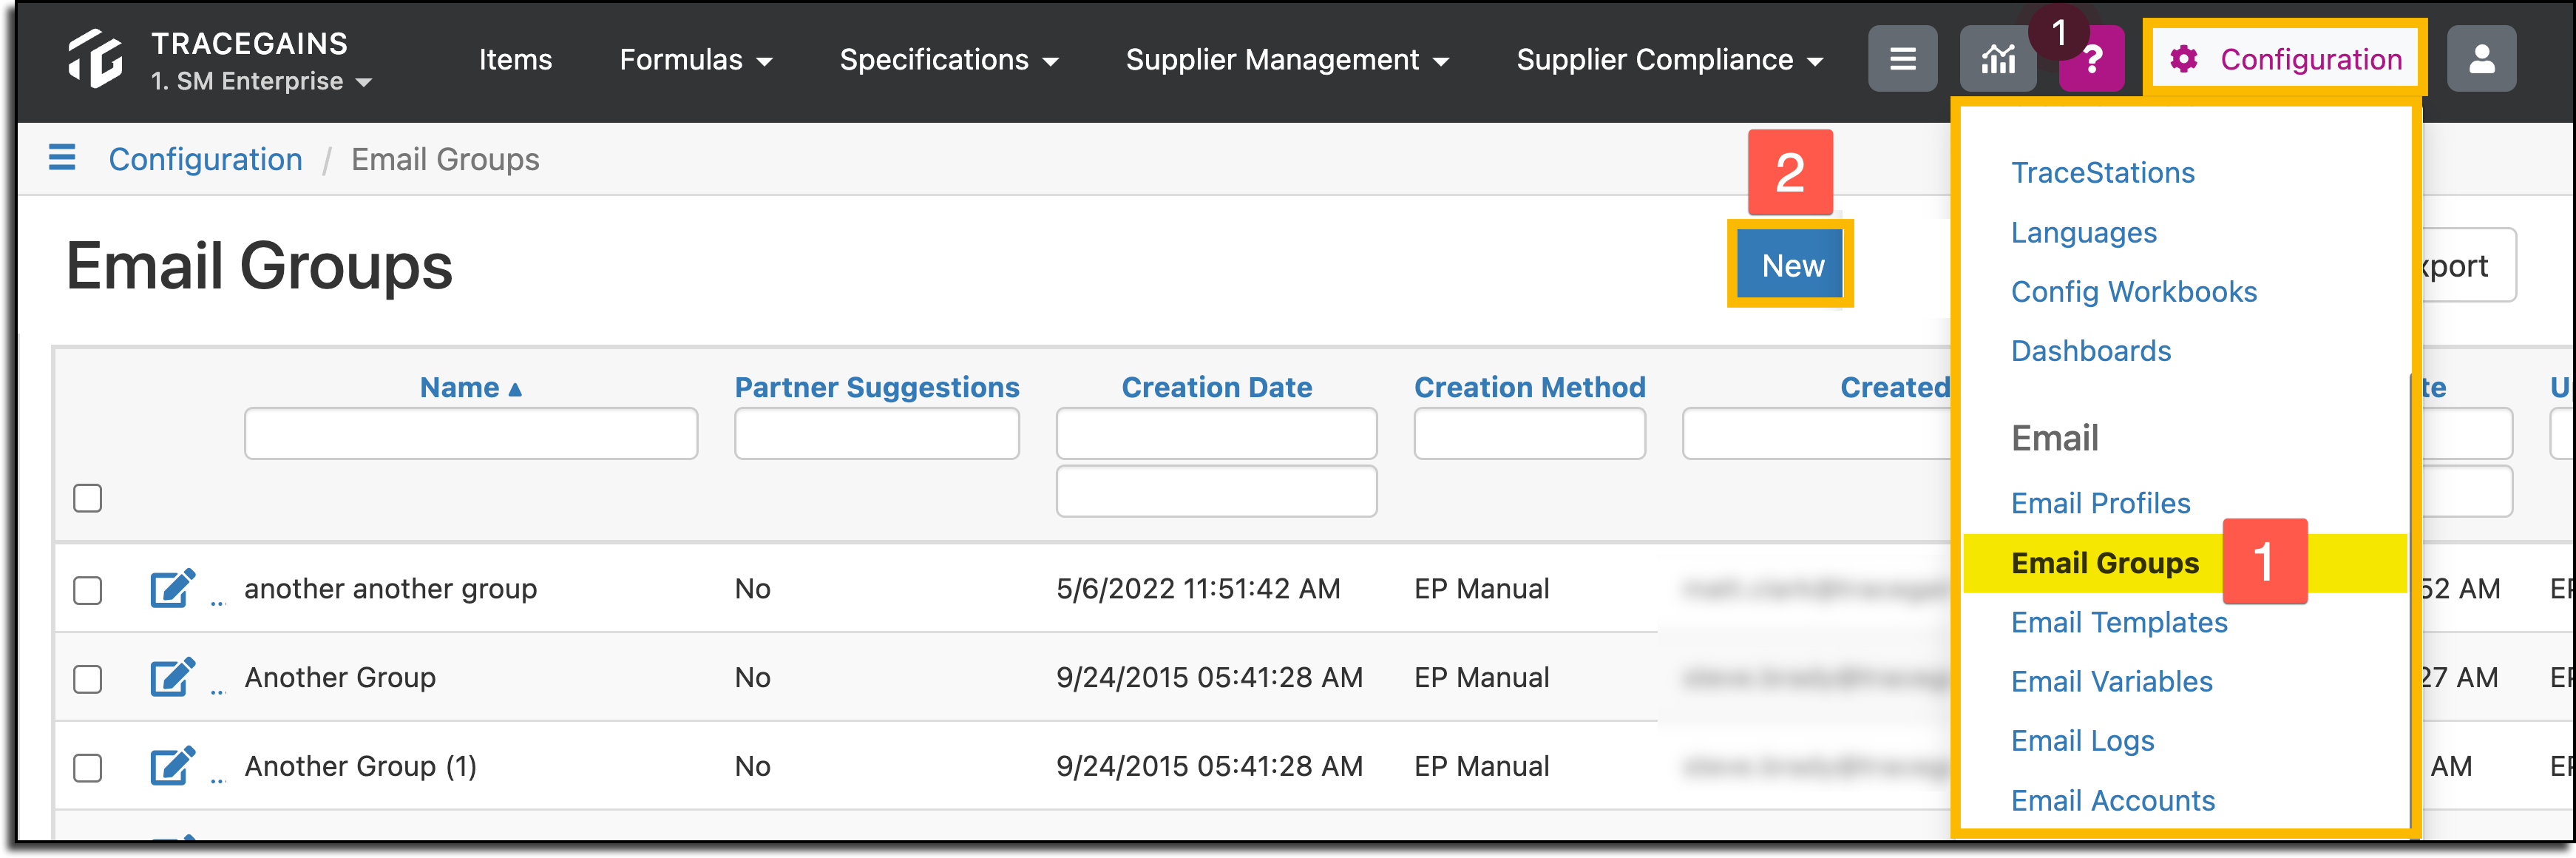Edit the 'Another Group (1)' row

[172, 766]
